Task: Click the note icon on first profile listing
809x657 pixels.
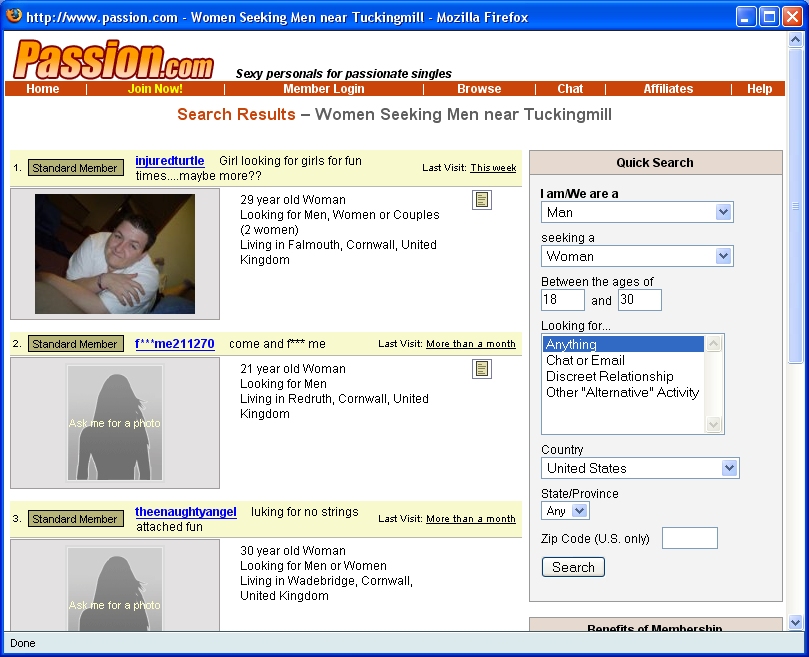Action: click(x=482, y=200)
